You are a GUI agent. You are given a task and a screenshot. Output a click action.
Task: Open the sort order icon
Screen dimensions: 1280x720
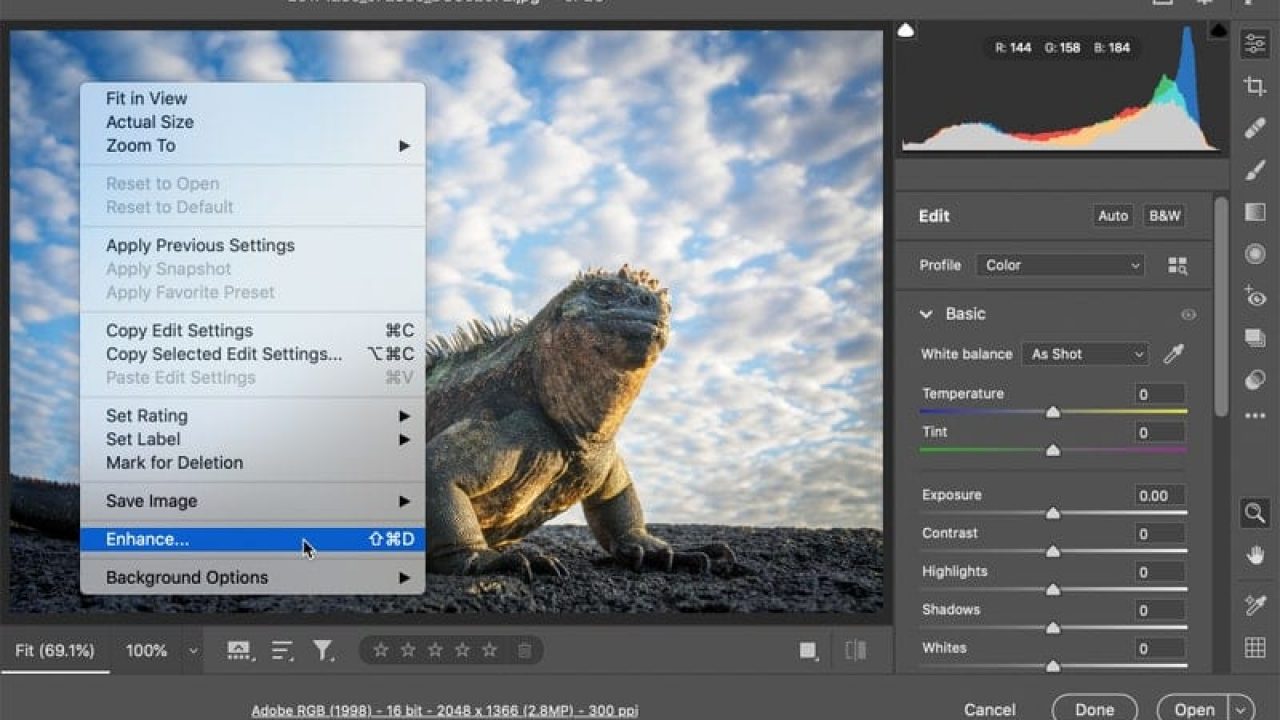click(x=283, y=651)
